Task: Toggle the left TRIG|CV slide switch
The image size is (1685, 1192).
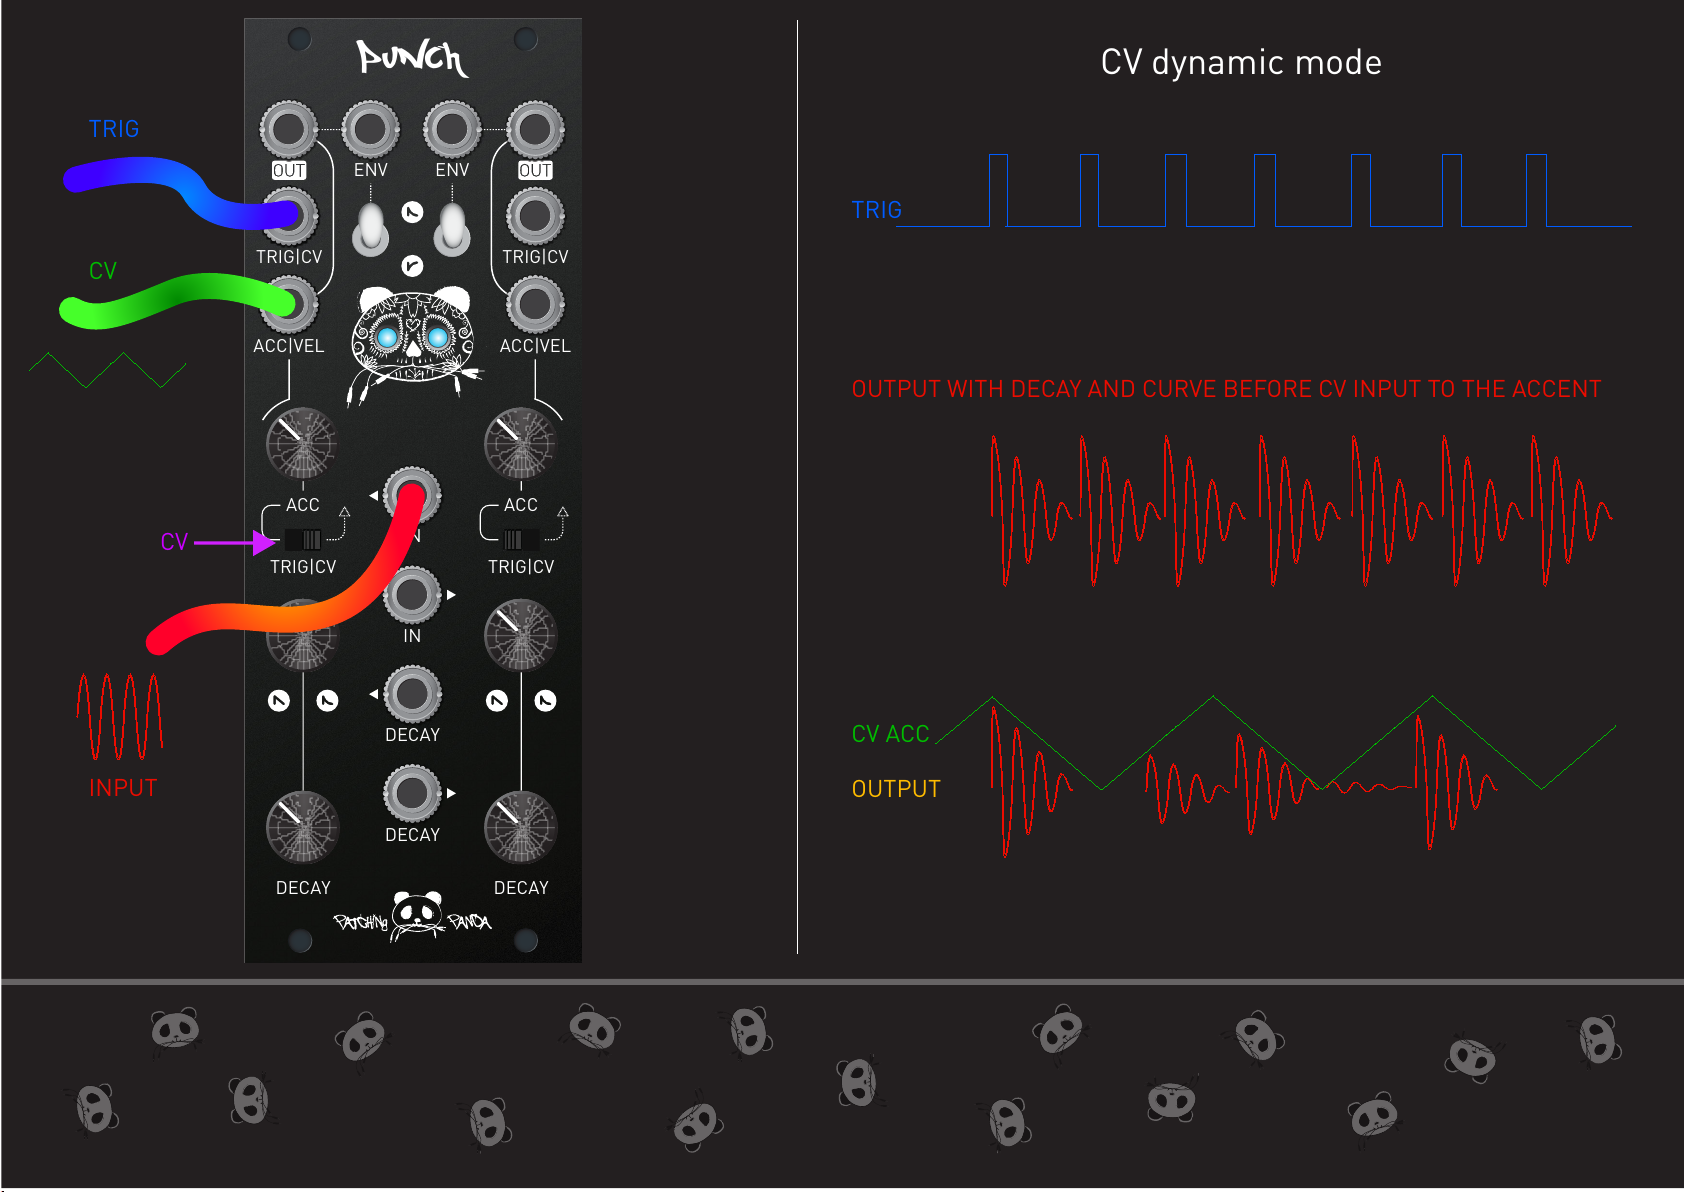Action: (303, 540)
